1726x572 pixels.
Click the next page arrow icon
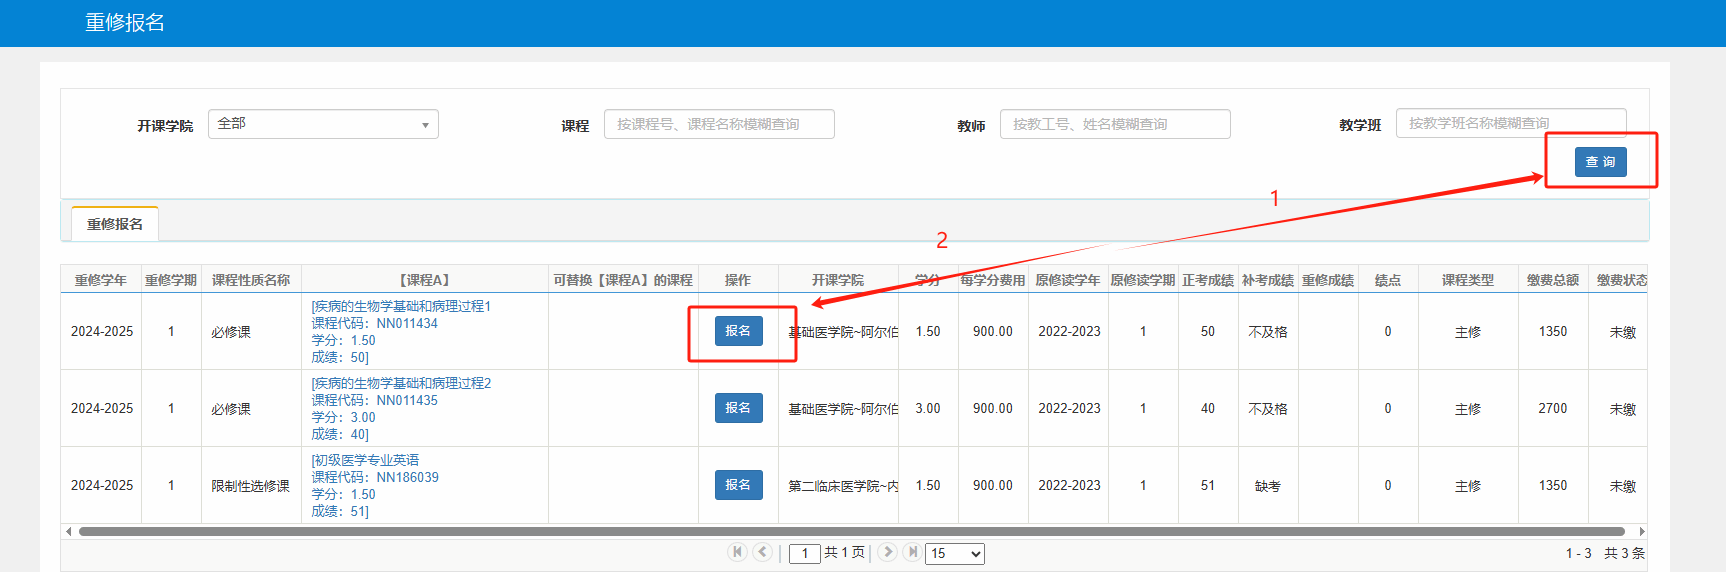point(887,552)
